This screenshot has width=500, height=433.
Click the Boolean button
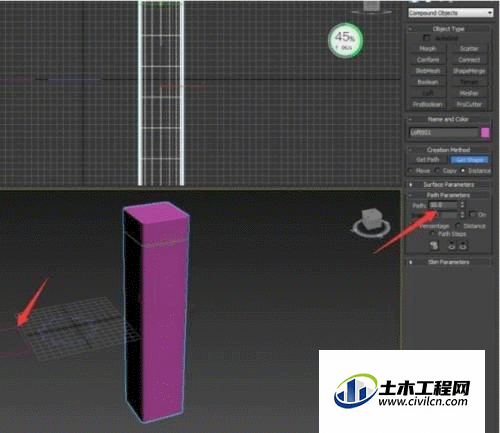click(428, 82)
